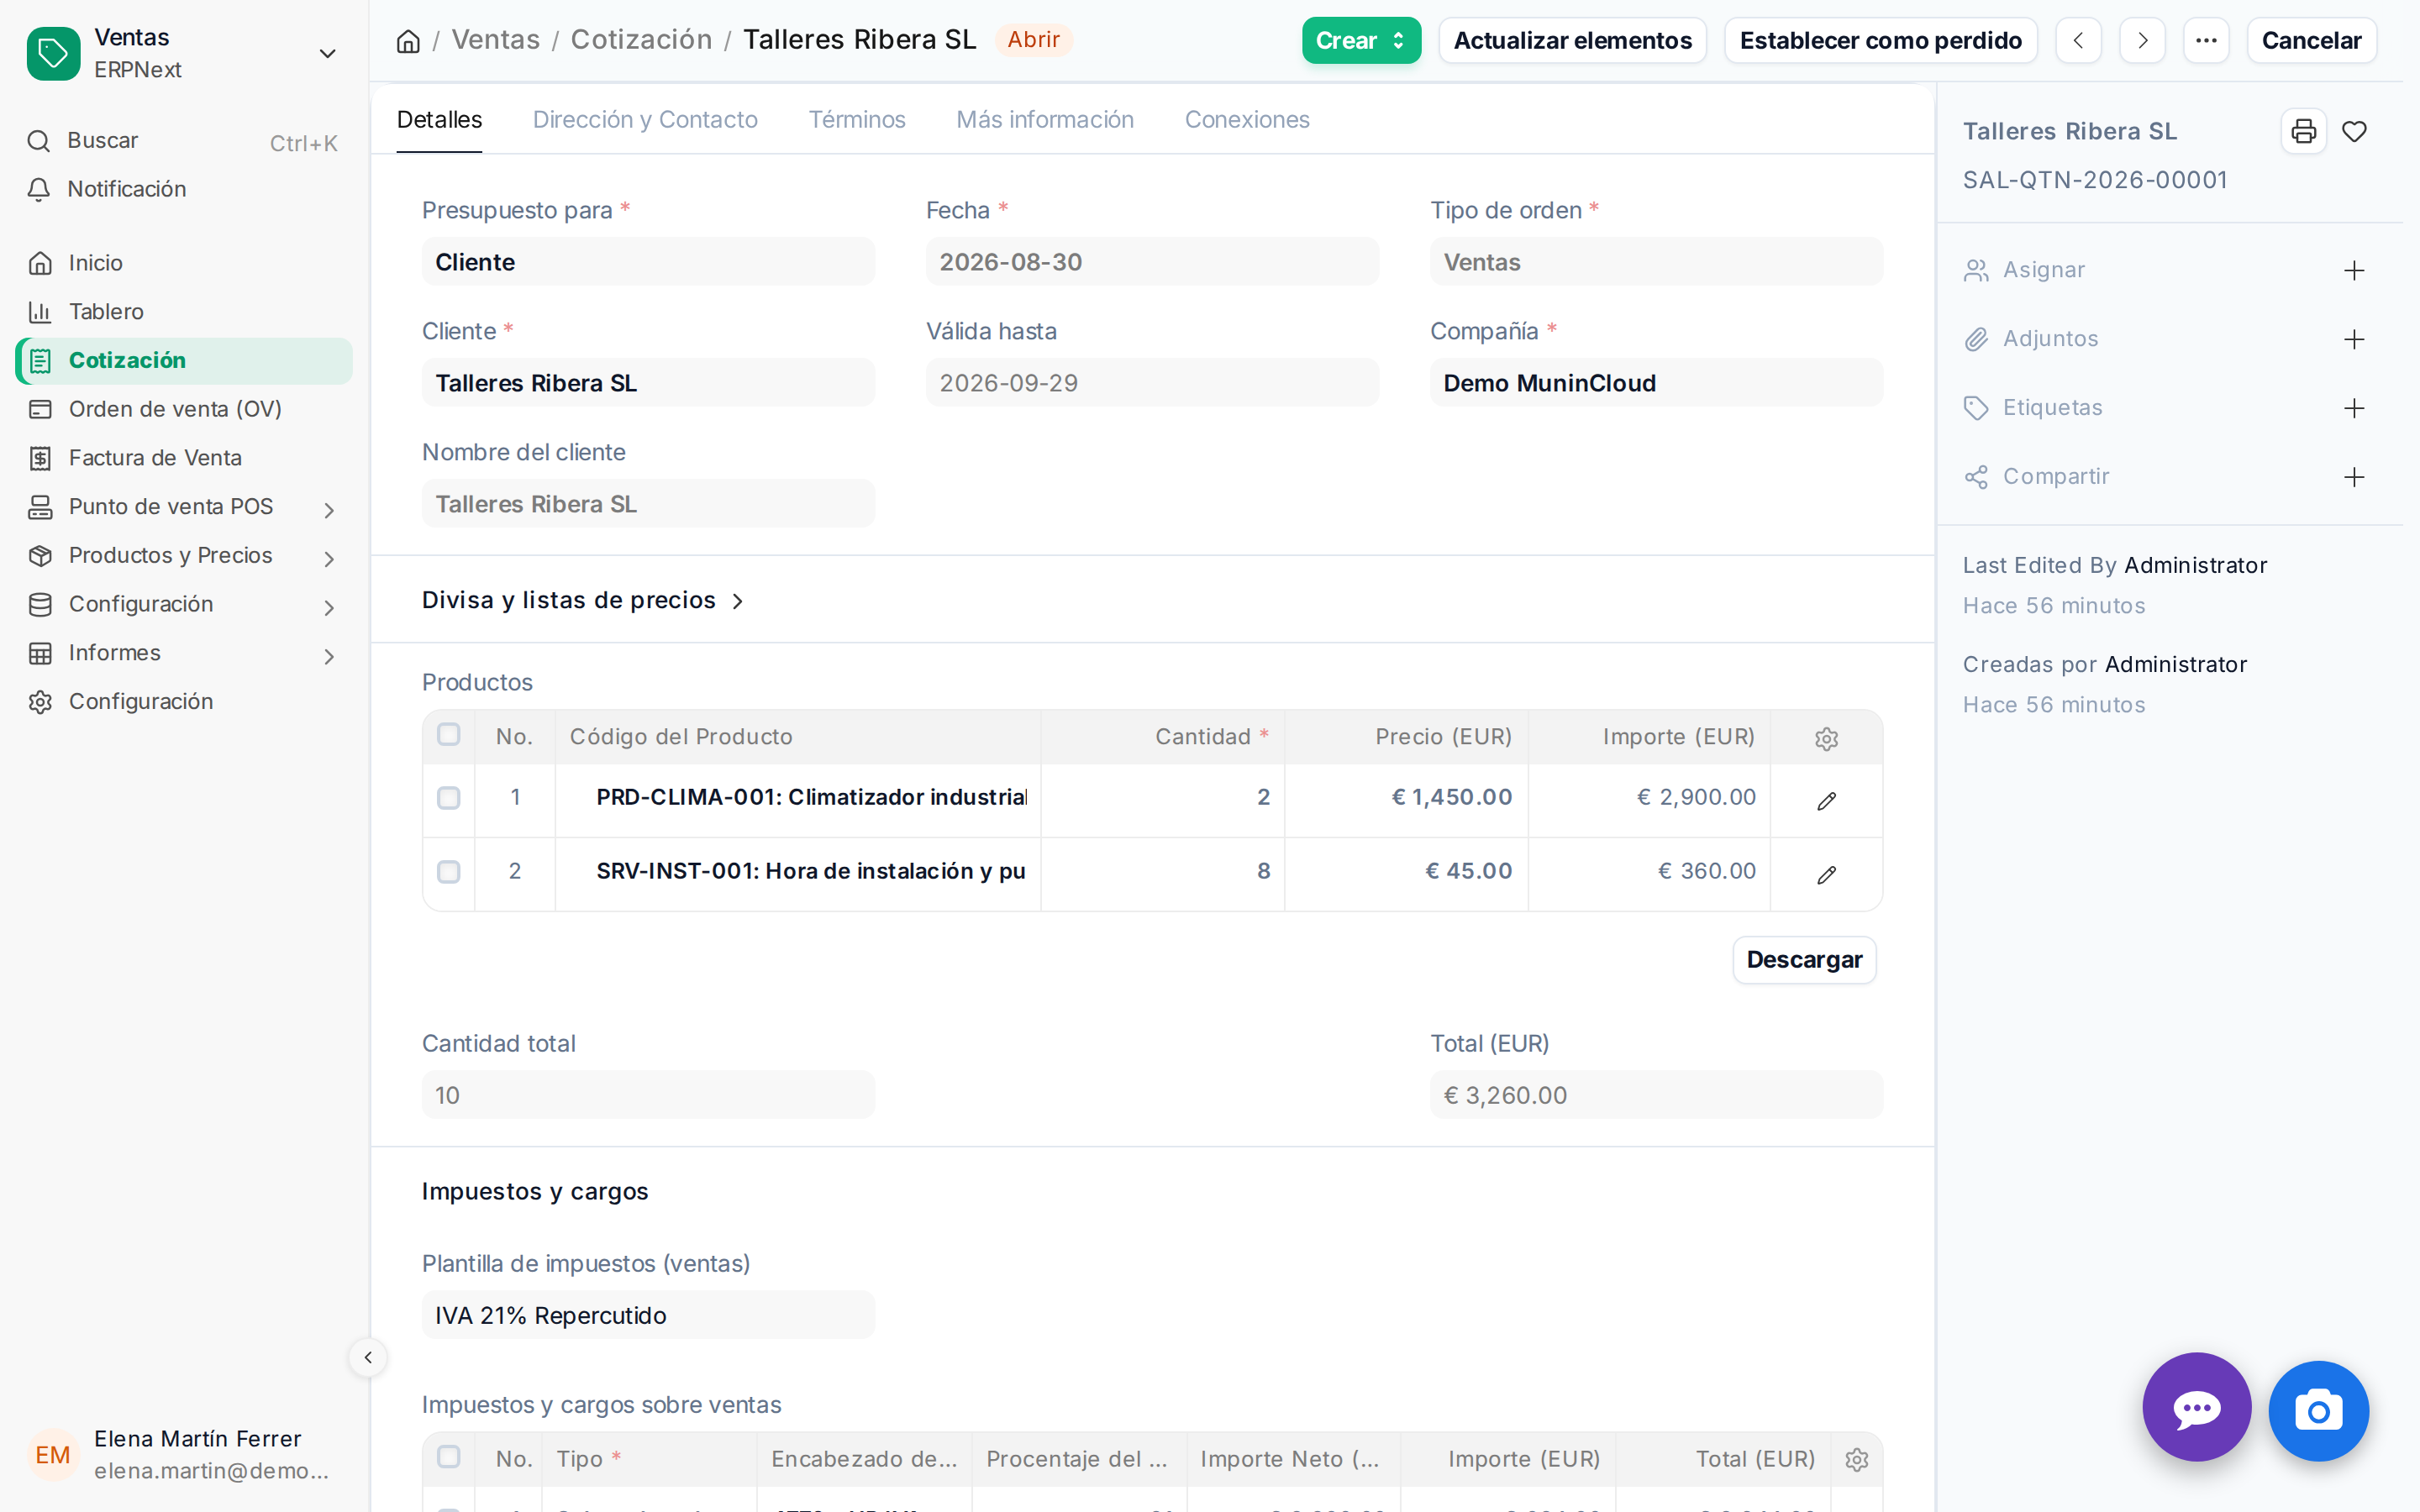This screenshot has width=2420, height=1512.
Task: Open the Ventas ERPNext workspace switcher
Action: (184, 53)
